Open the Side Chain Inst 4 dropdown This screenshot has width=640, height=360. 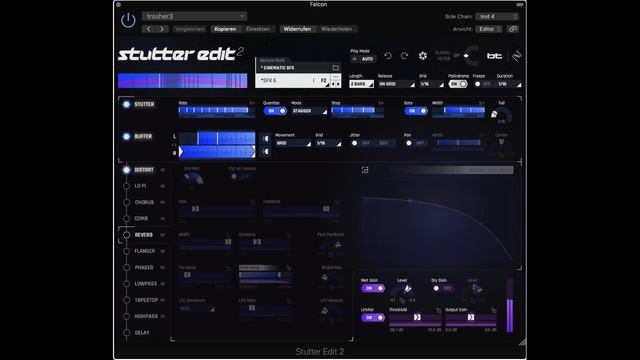point(497,16)
